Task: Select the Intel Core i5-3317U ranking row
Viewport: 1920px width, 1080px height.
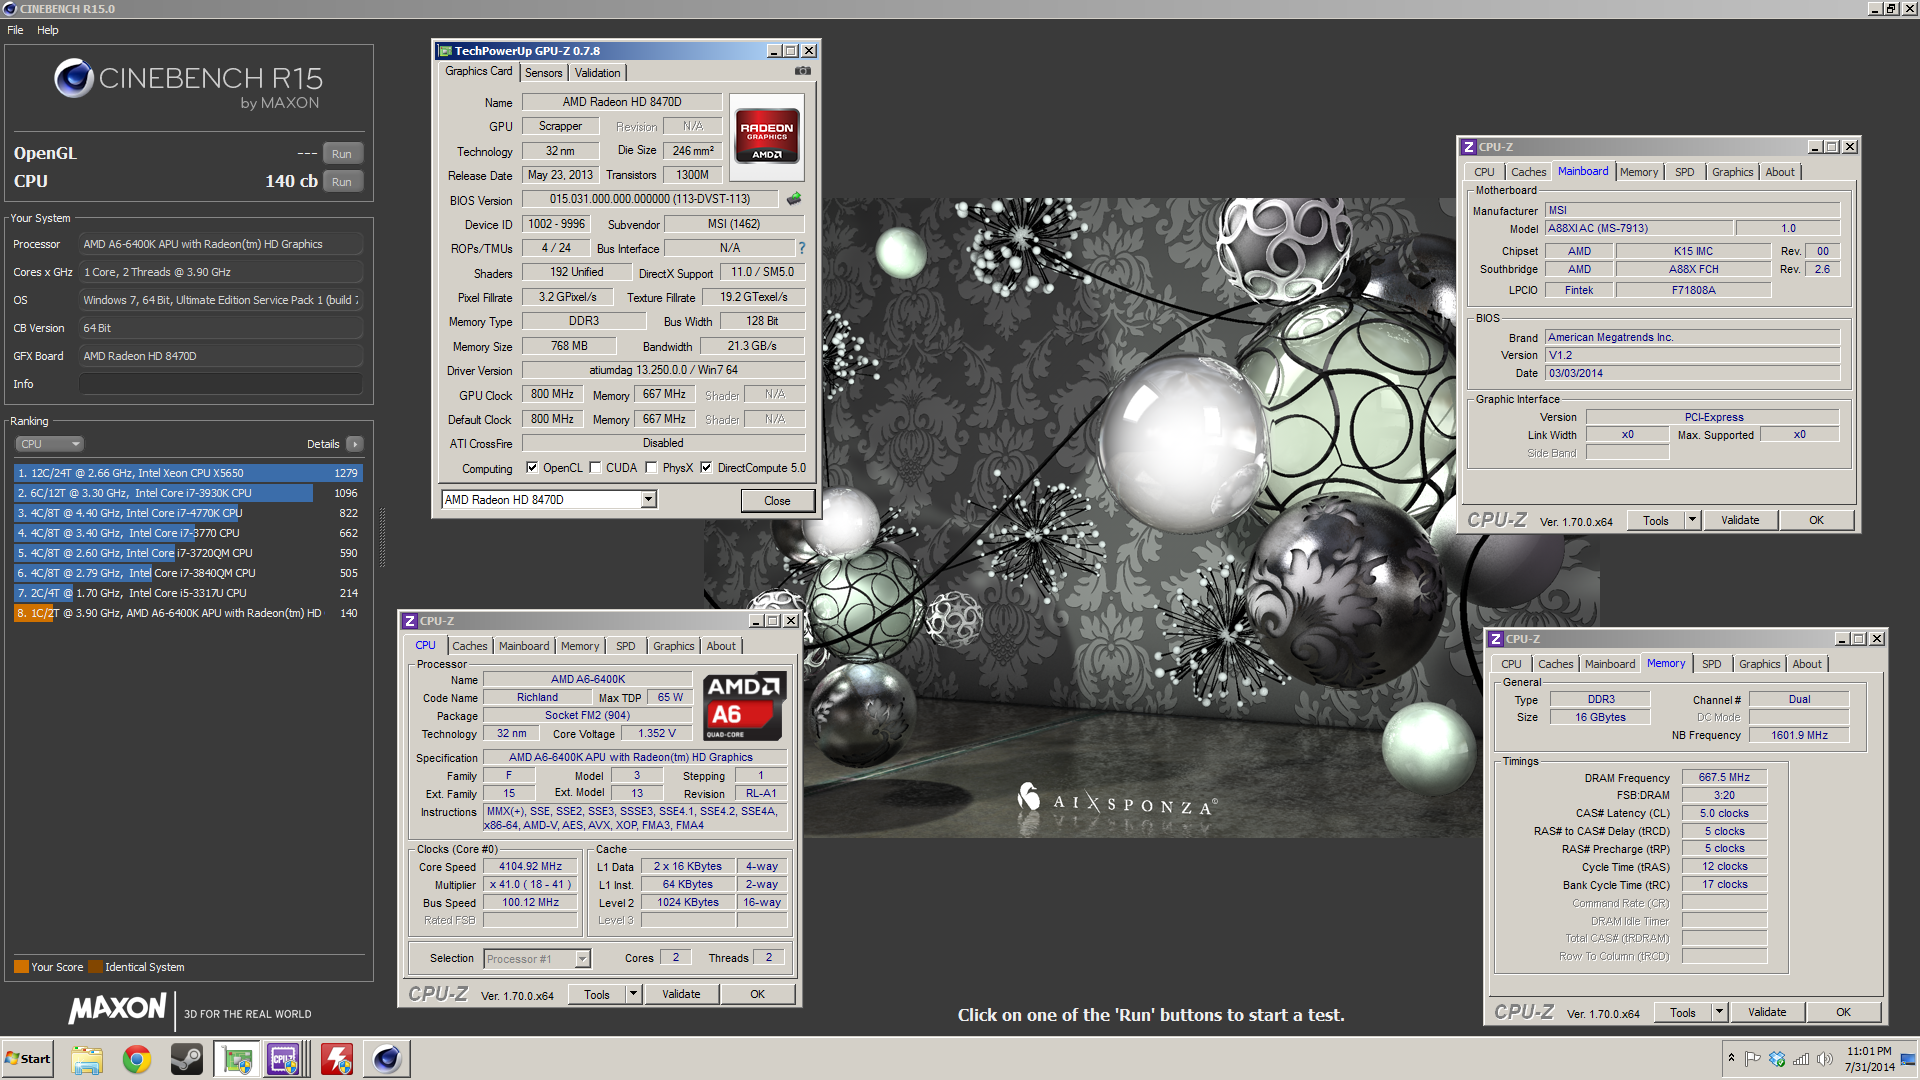Action: [x=188, y=593]
